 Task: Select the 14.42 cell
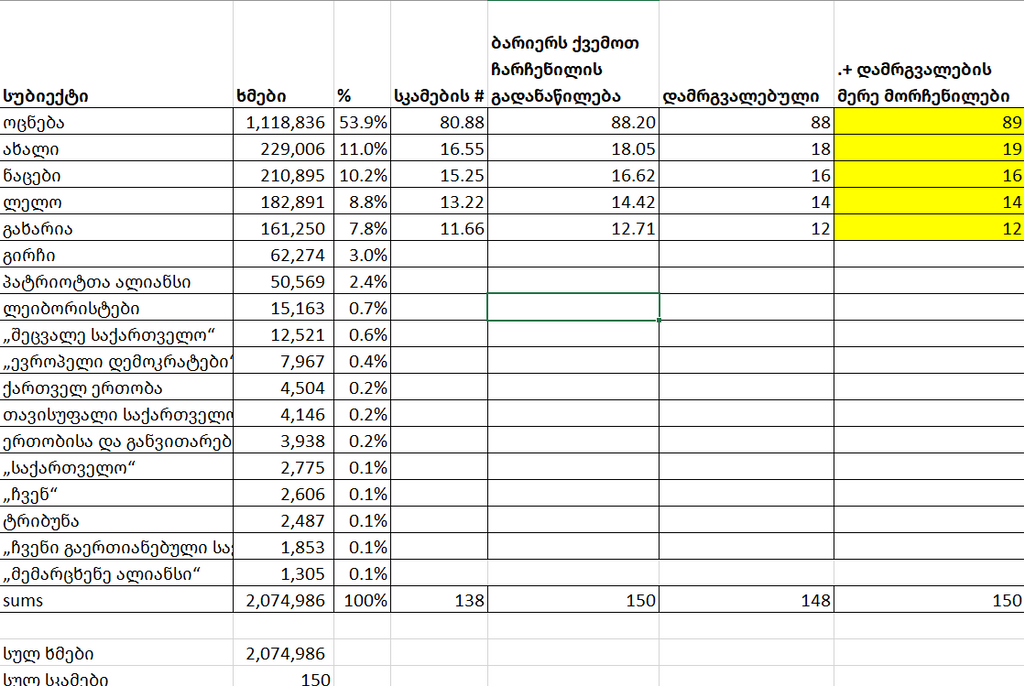[573, 202]
